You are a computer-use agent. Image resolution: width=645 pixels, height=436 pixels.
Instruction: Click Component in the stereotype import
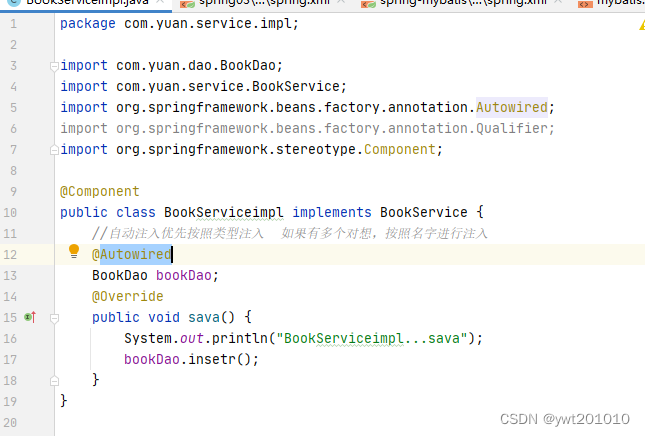coord(399,149)
